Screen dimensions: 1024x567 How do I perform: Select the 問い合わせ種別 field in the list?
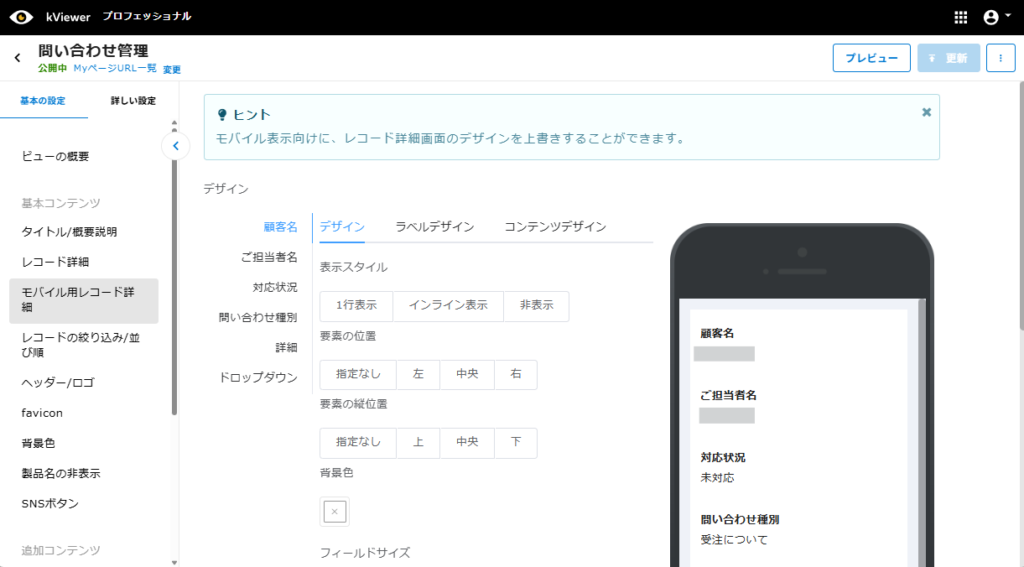tap(258, 317)
